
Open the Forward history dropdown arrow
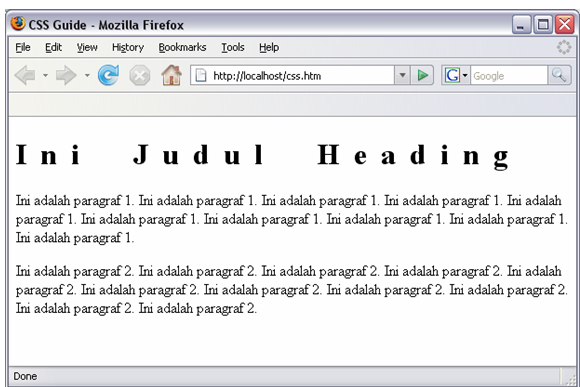point(87,75)
